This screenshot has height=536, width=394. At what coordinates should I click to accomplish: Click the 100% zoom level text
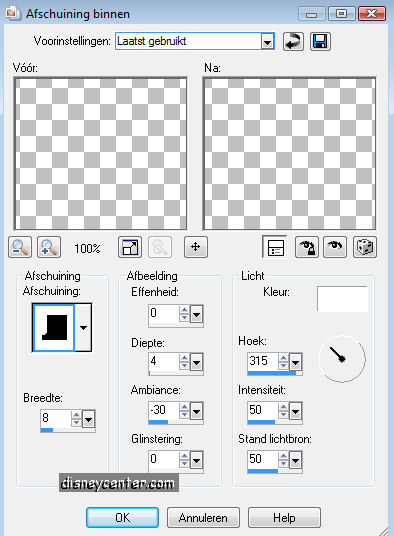coord(87,249)
